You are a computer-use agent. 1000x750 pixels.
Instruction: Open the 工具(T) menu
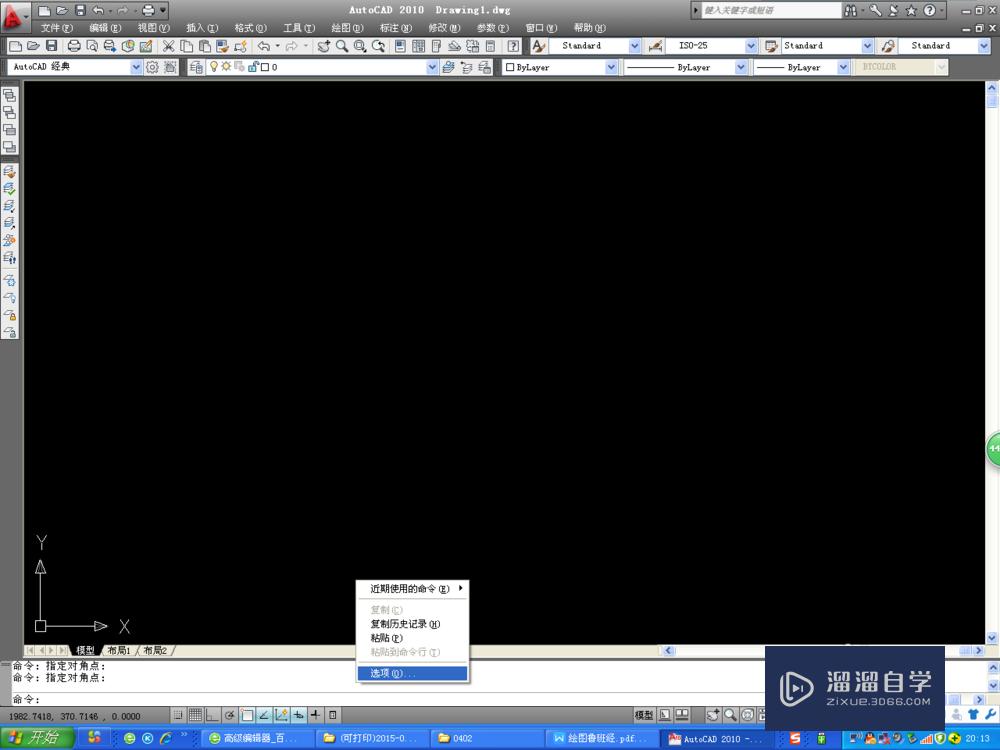pos(299,28)
